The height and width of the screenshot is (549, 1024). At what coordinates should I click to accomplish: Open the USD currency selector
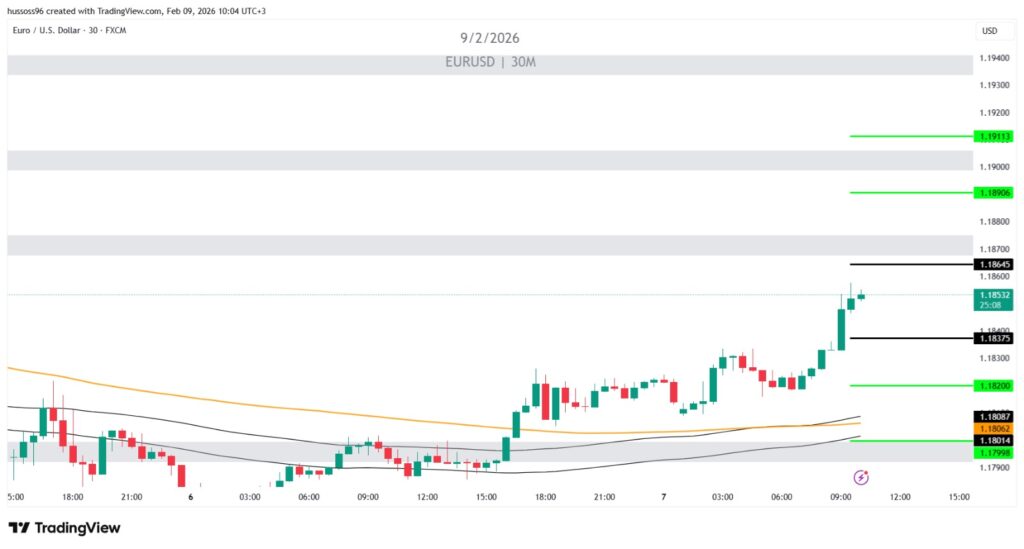pos(989,31)
